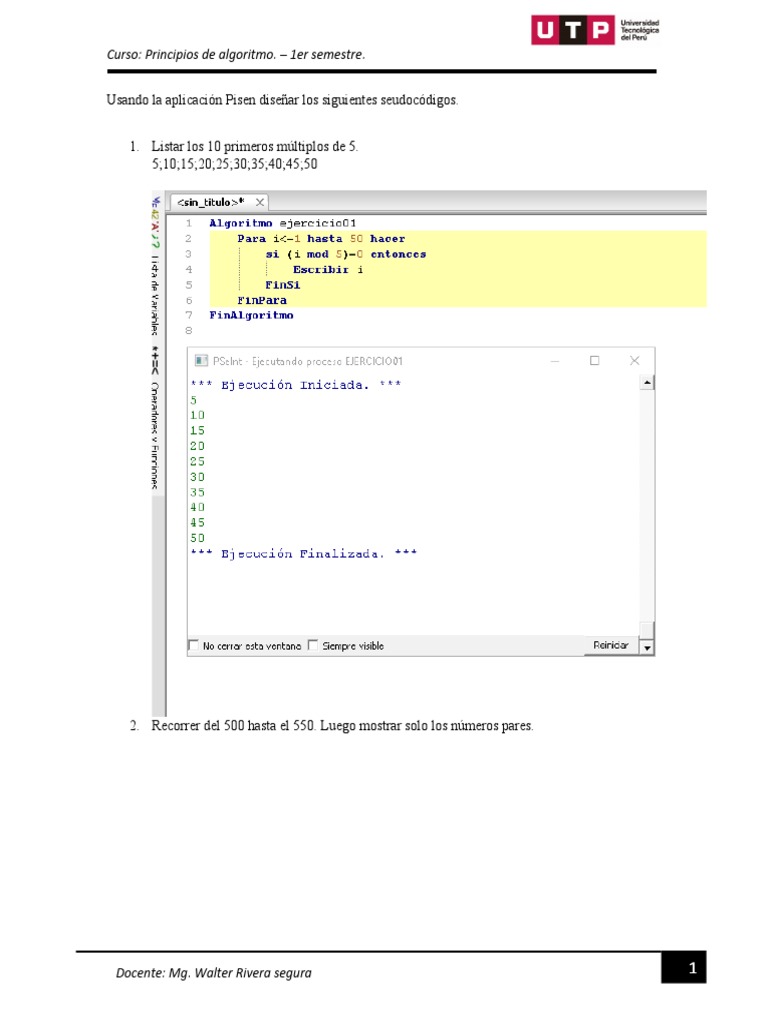Open the Lista de Variables side panel

[156, 295]
